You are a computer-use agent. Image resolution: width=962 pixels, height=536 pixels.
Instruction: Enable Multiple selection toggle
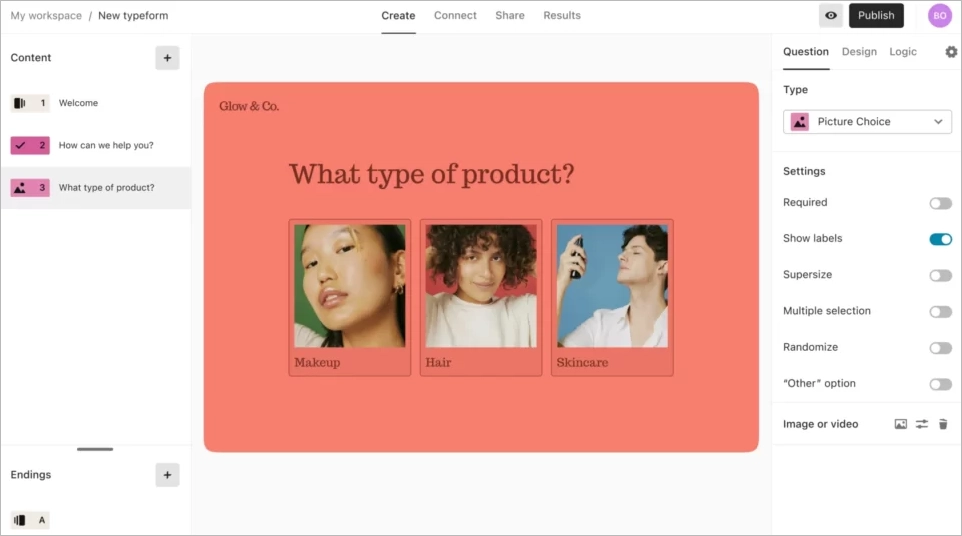click(x=940, y=312)
